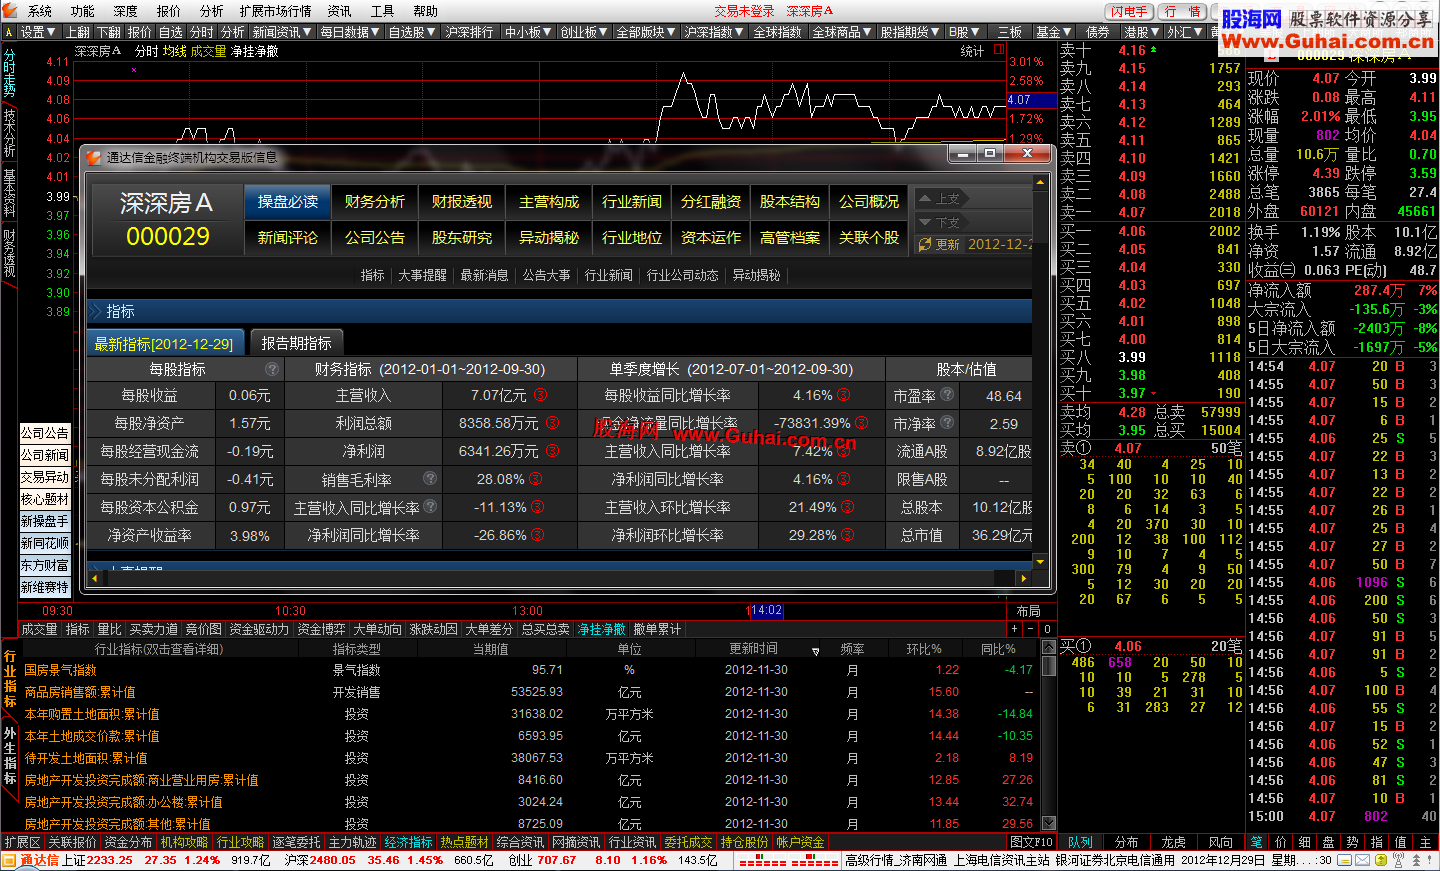Click the red info icon beside 29.28%
1440x871 pixels.
848,535
